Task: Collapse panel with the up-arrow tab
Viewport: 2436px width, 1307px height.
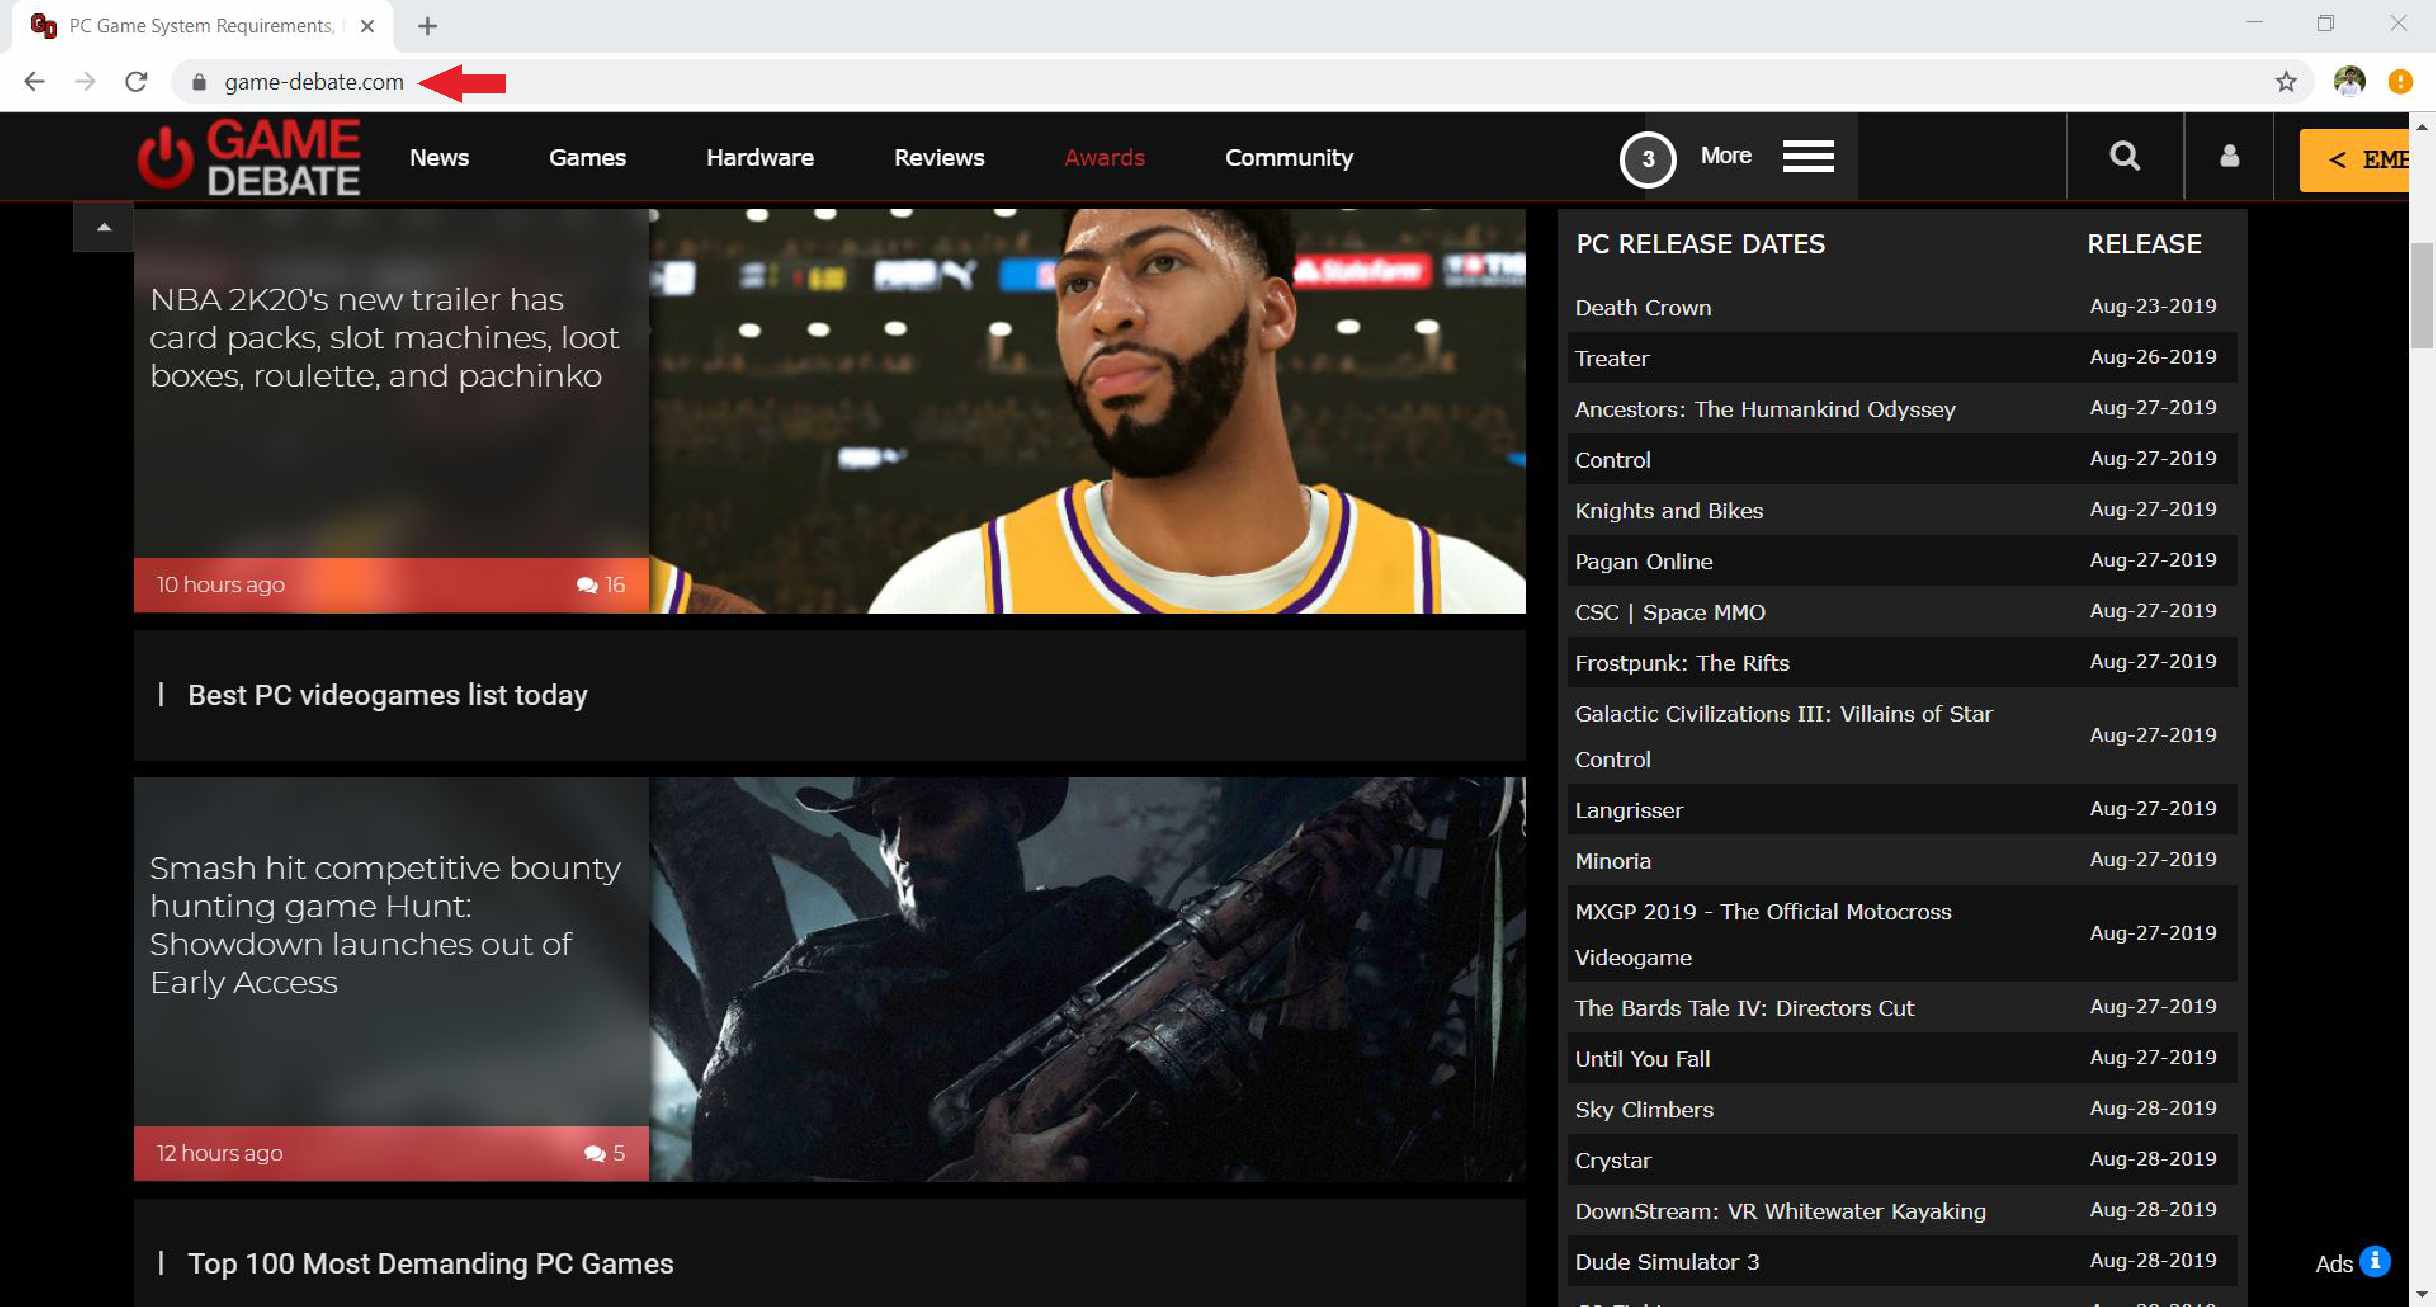Action: 103,227
